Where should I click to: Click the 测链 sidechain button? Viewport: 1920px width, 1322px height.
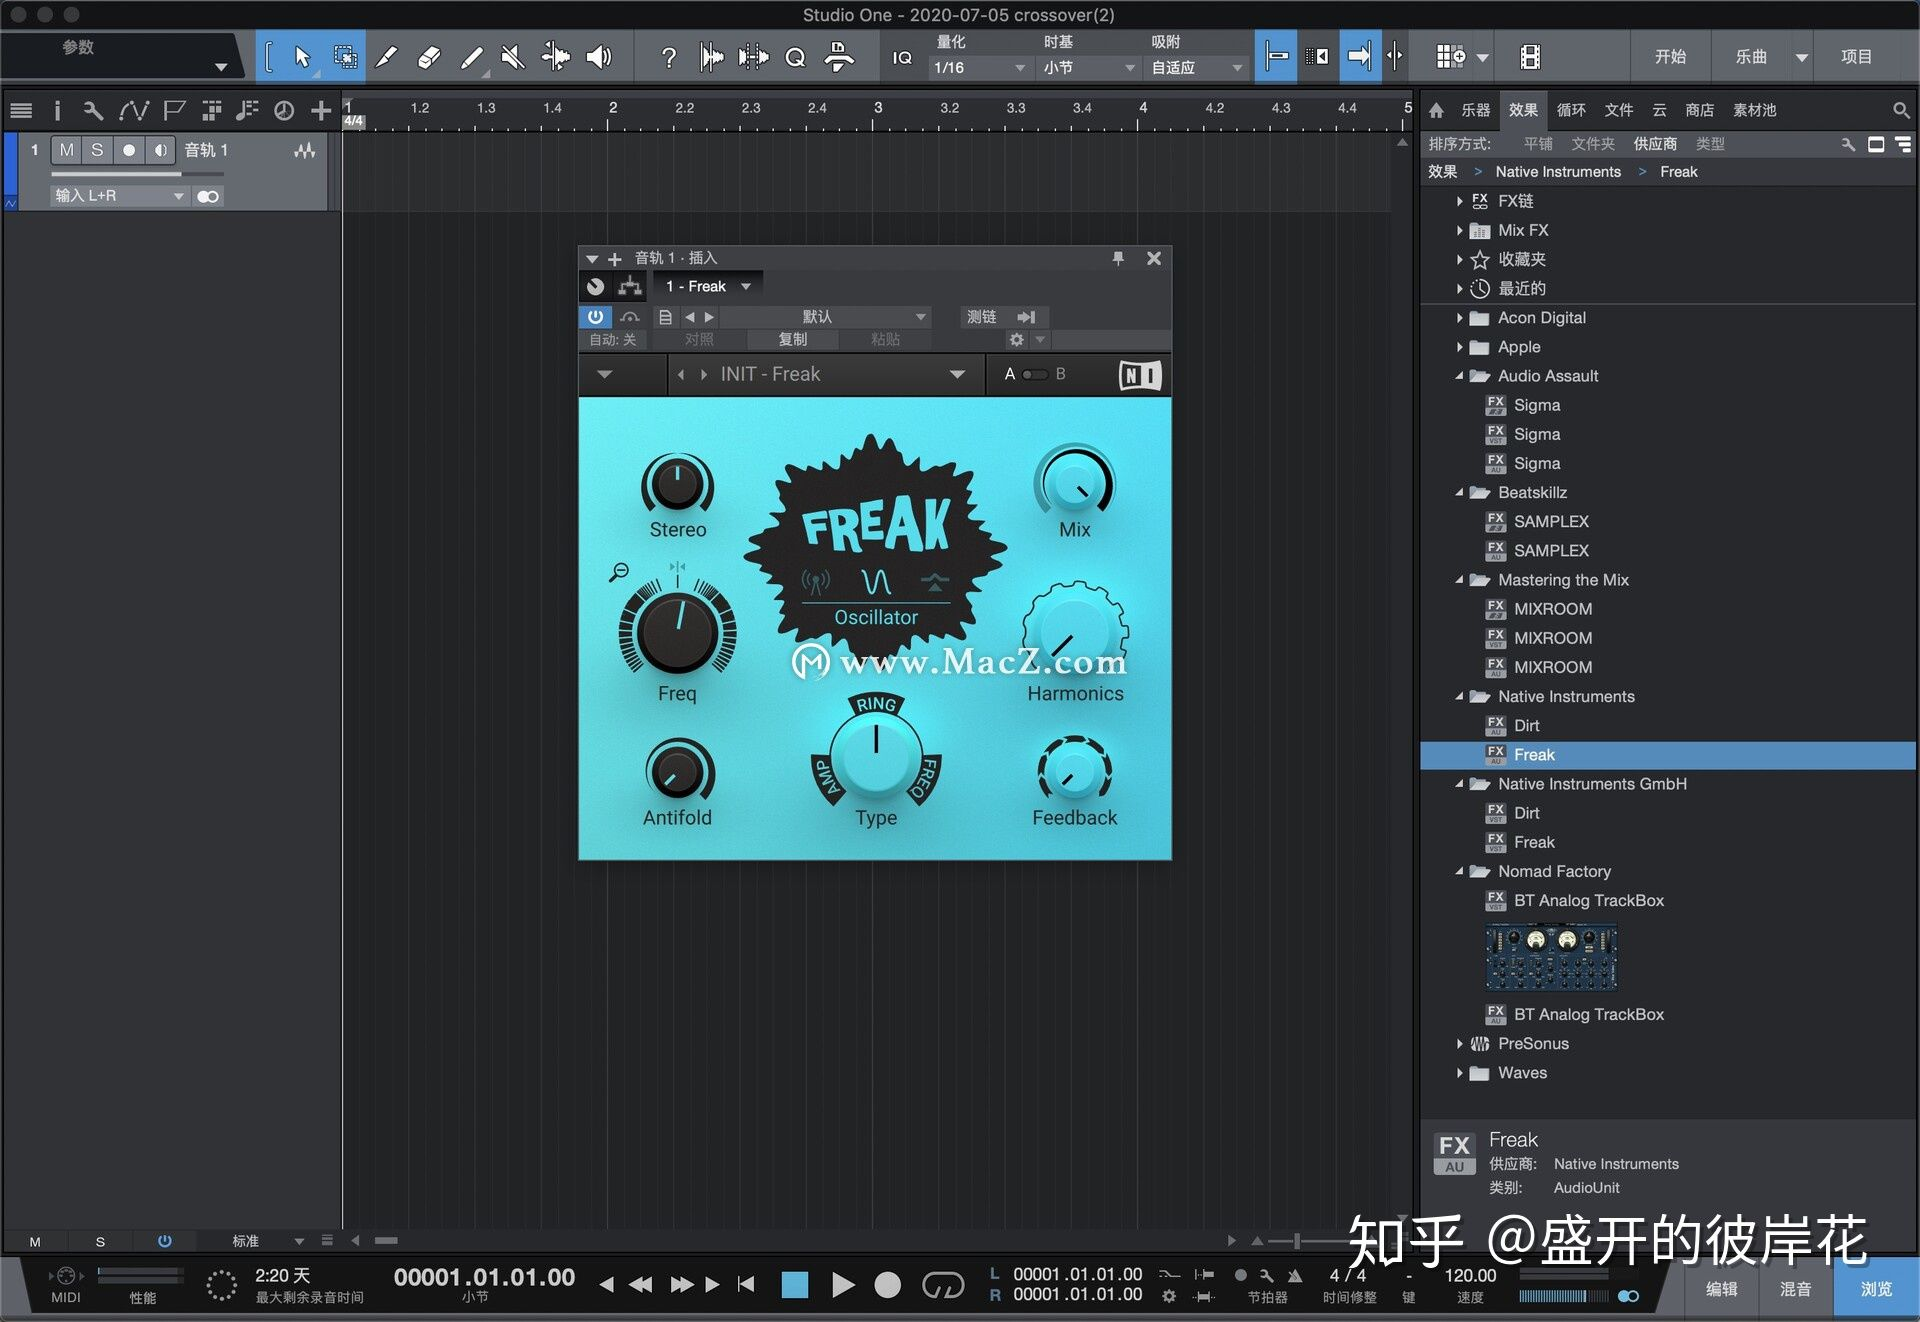tap(981, 316)
